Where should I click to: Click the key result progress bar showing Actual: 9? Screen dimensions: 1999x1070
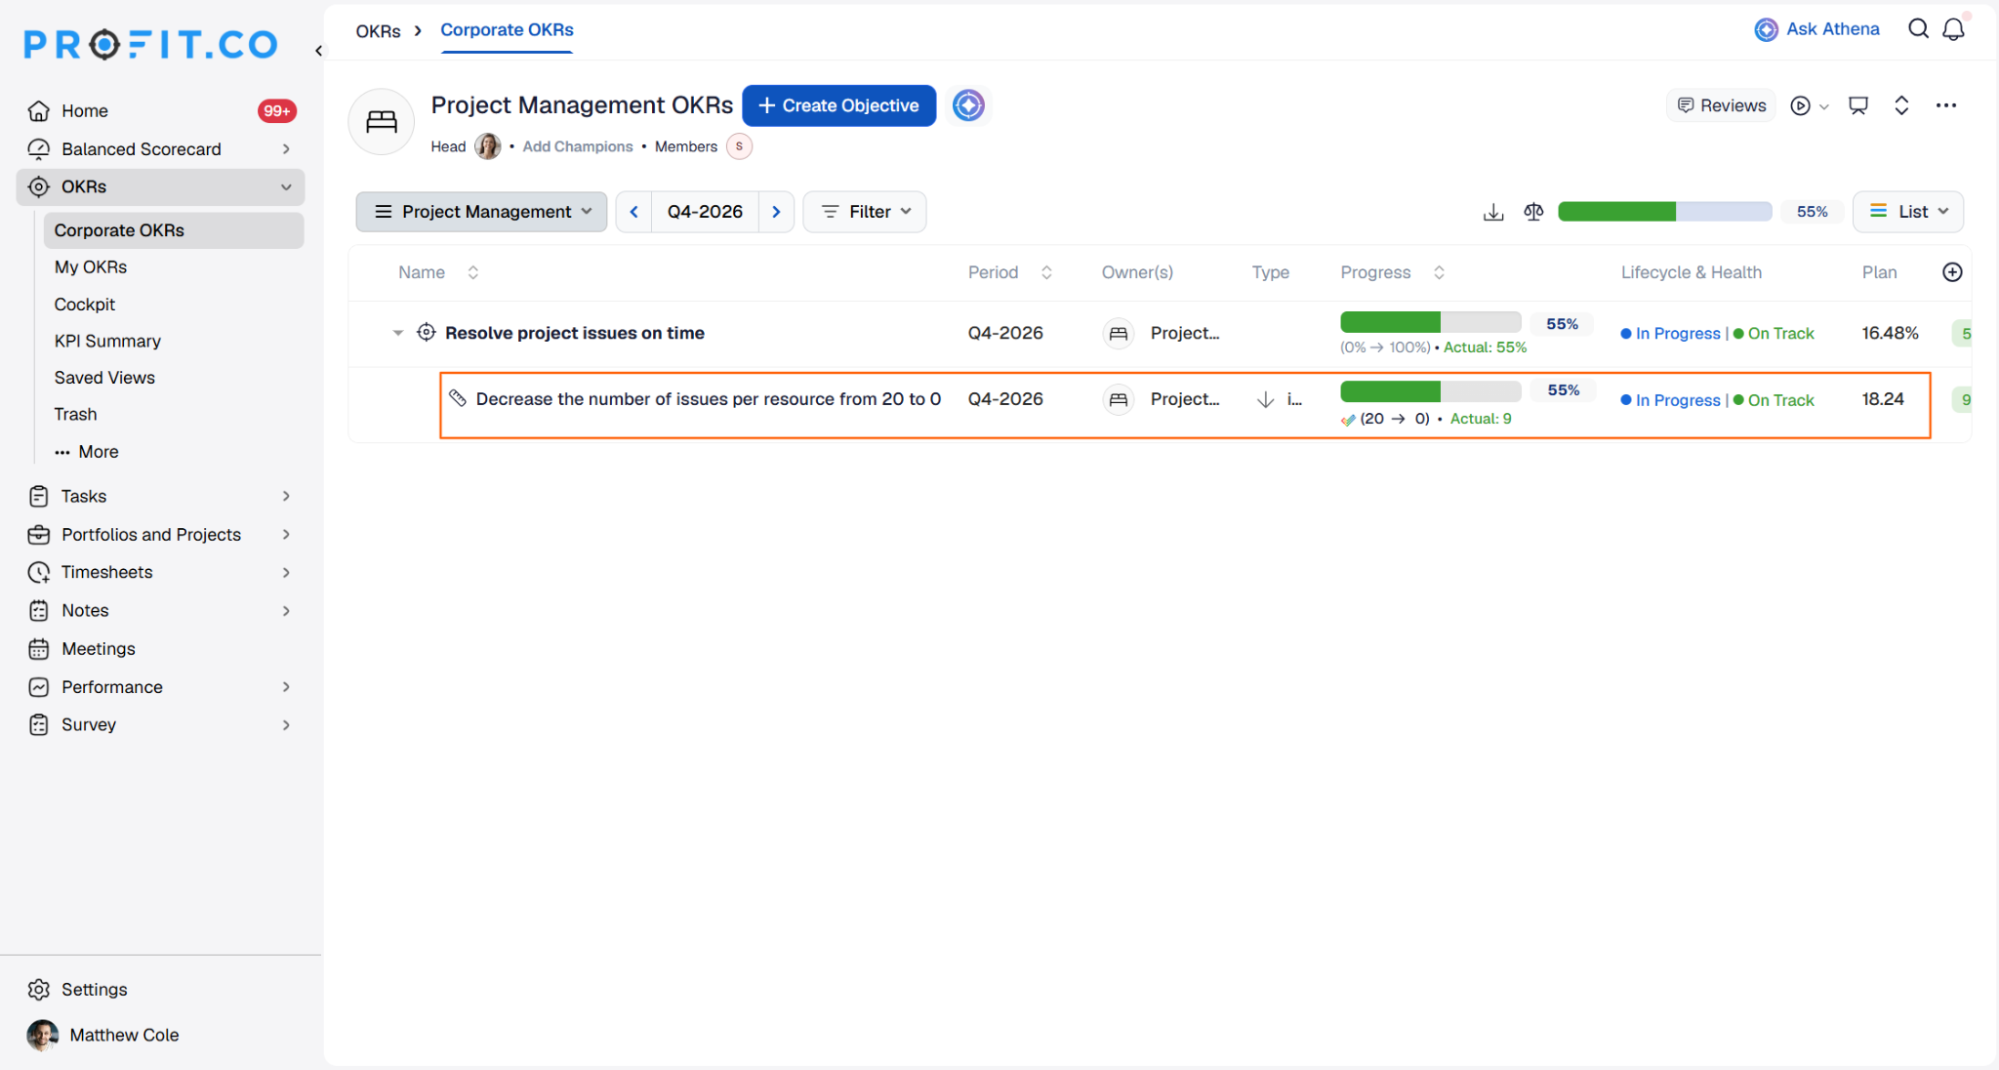click(x=1430, y=391)
